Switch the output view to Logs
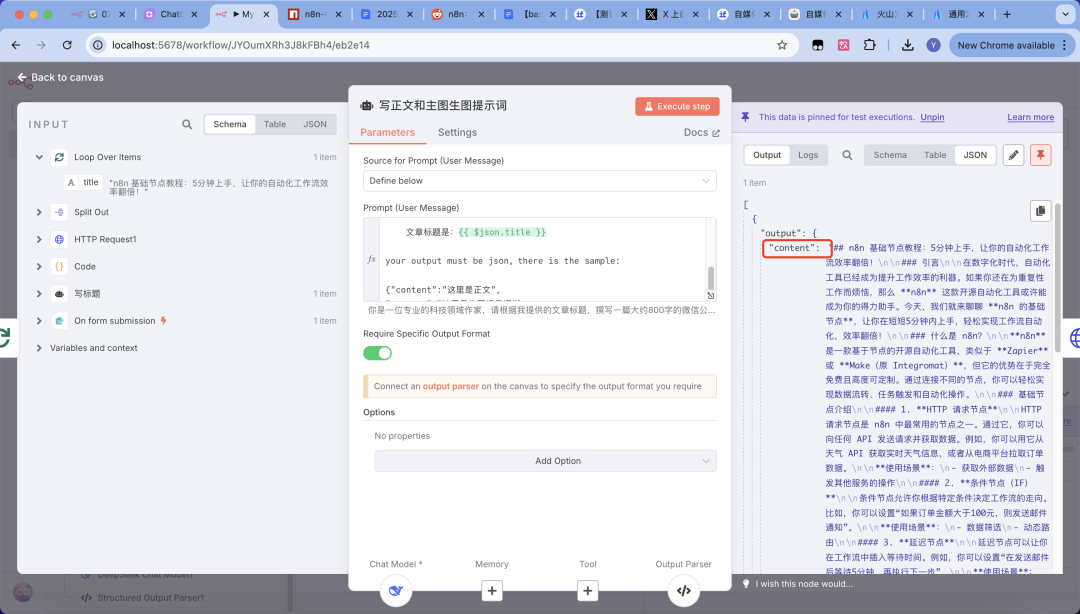1080x614 pixels. [808, 155]
